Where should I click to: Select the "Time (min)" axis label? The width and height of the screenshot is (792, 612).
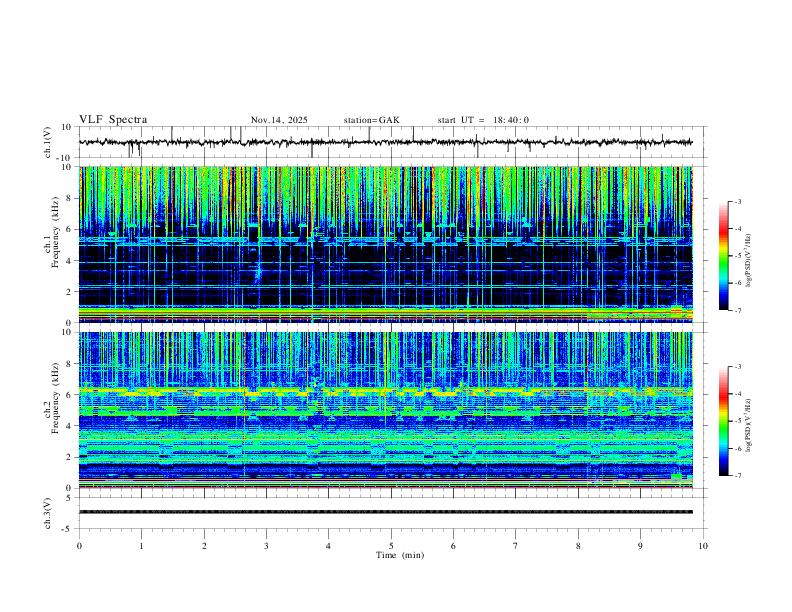pyautogui.click(x=400, y=555)
